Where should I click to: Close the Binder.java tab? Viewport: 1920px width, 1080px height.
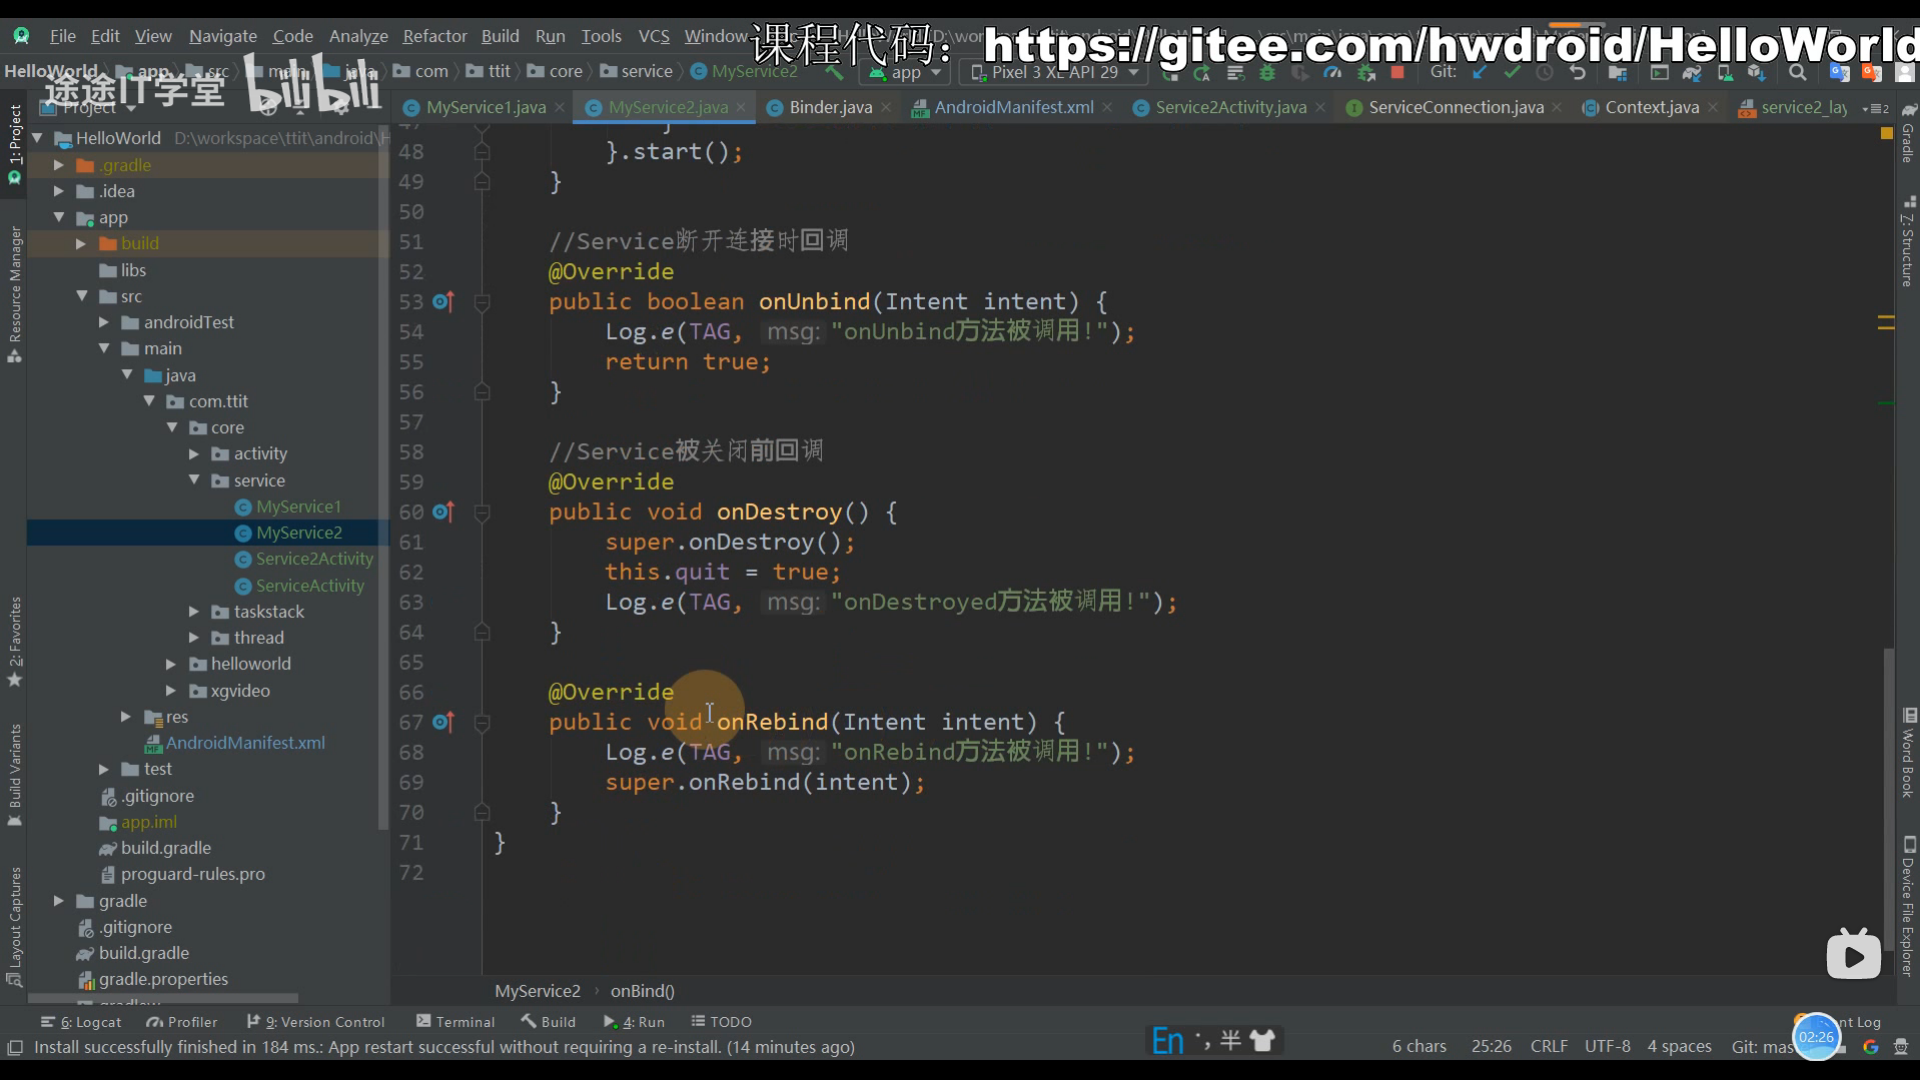(886, 107)
